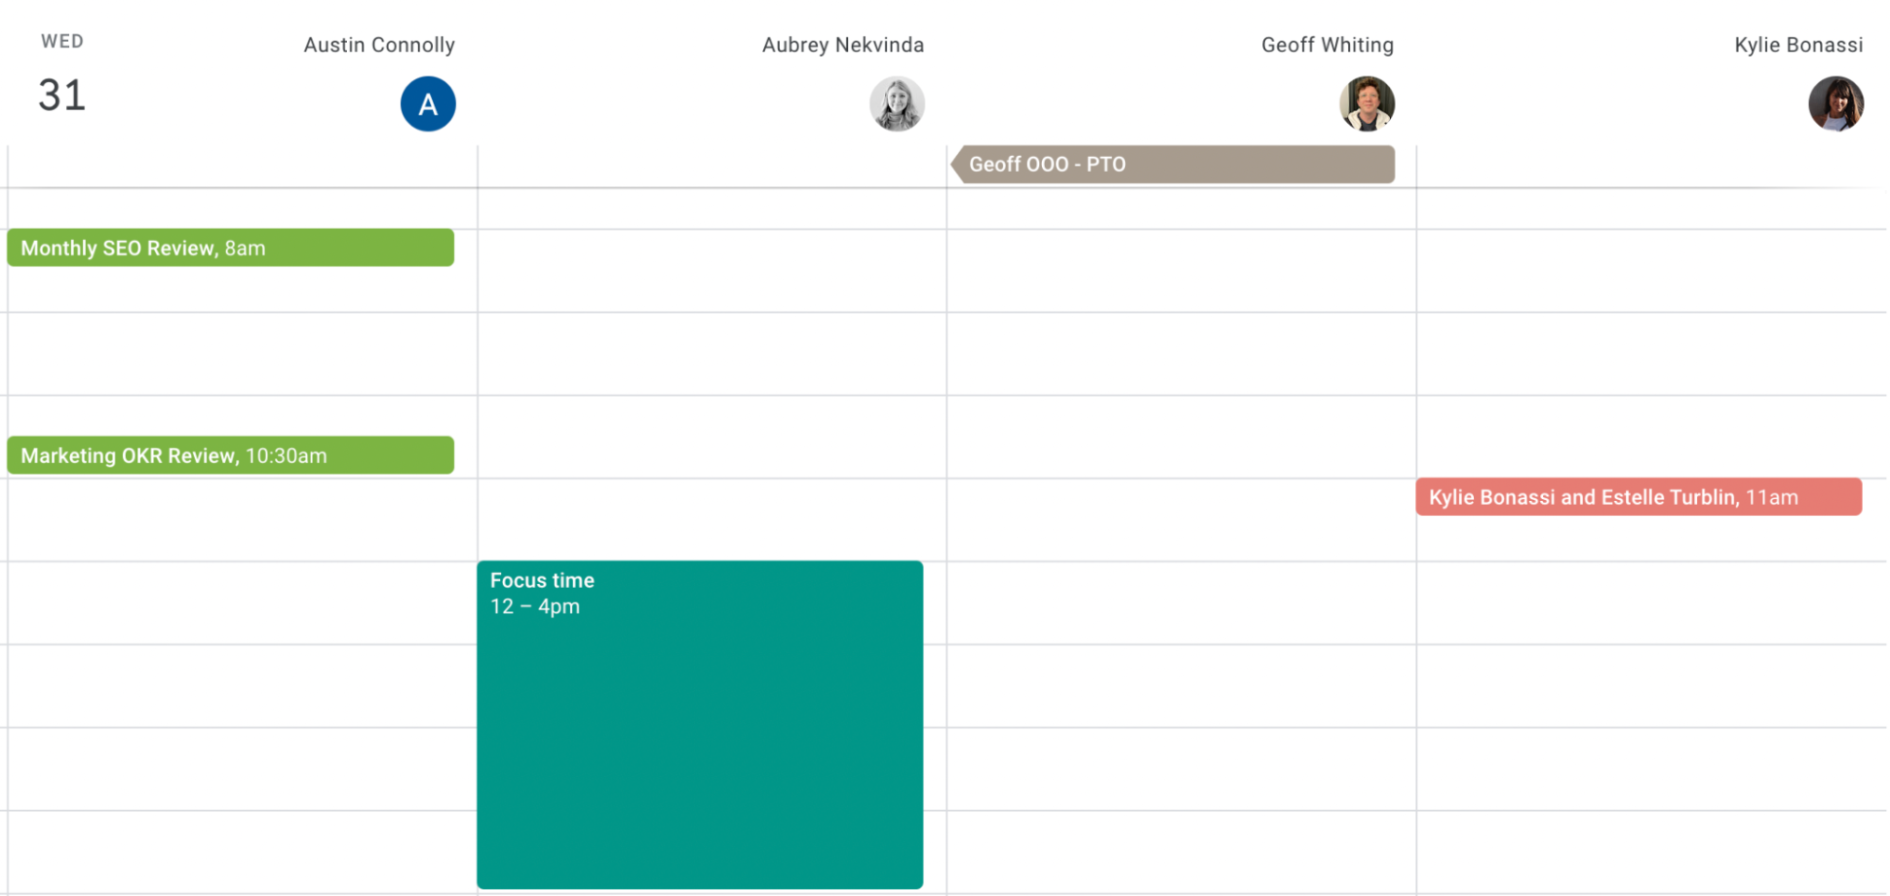Click the WED day label
The width and height of the screenshot is (1890, 896).
coord(62,42)
